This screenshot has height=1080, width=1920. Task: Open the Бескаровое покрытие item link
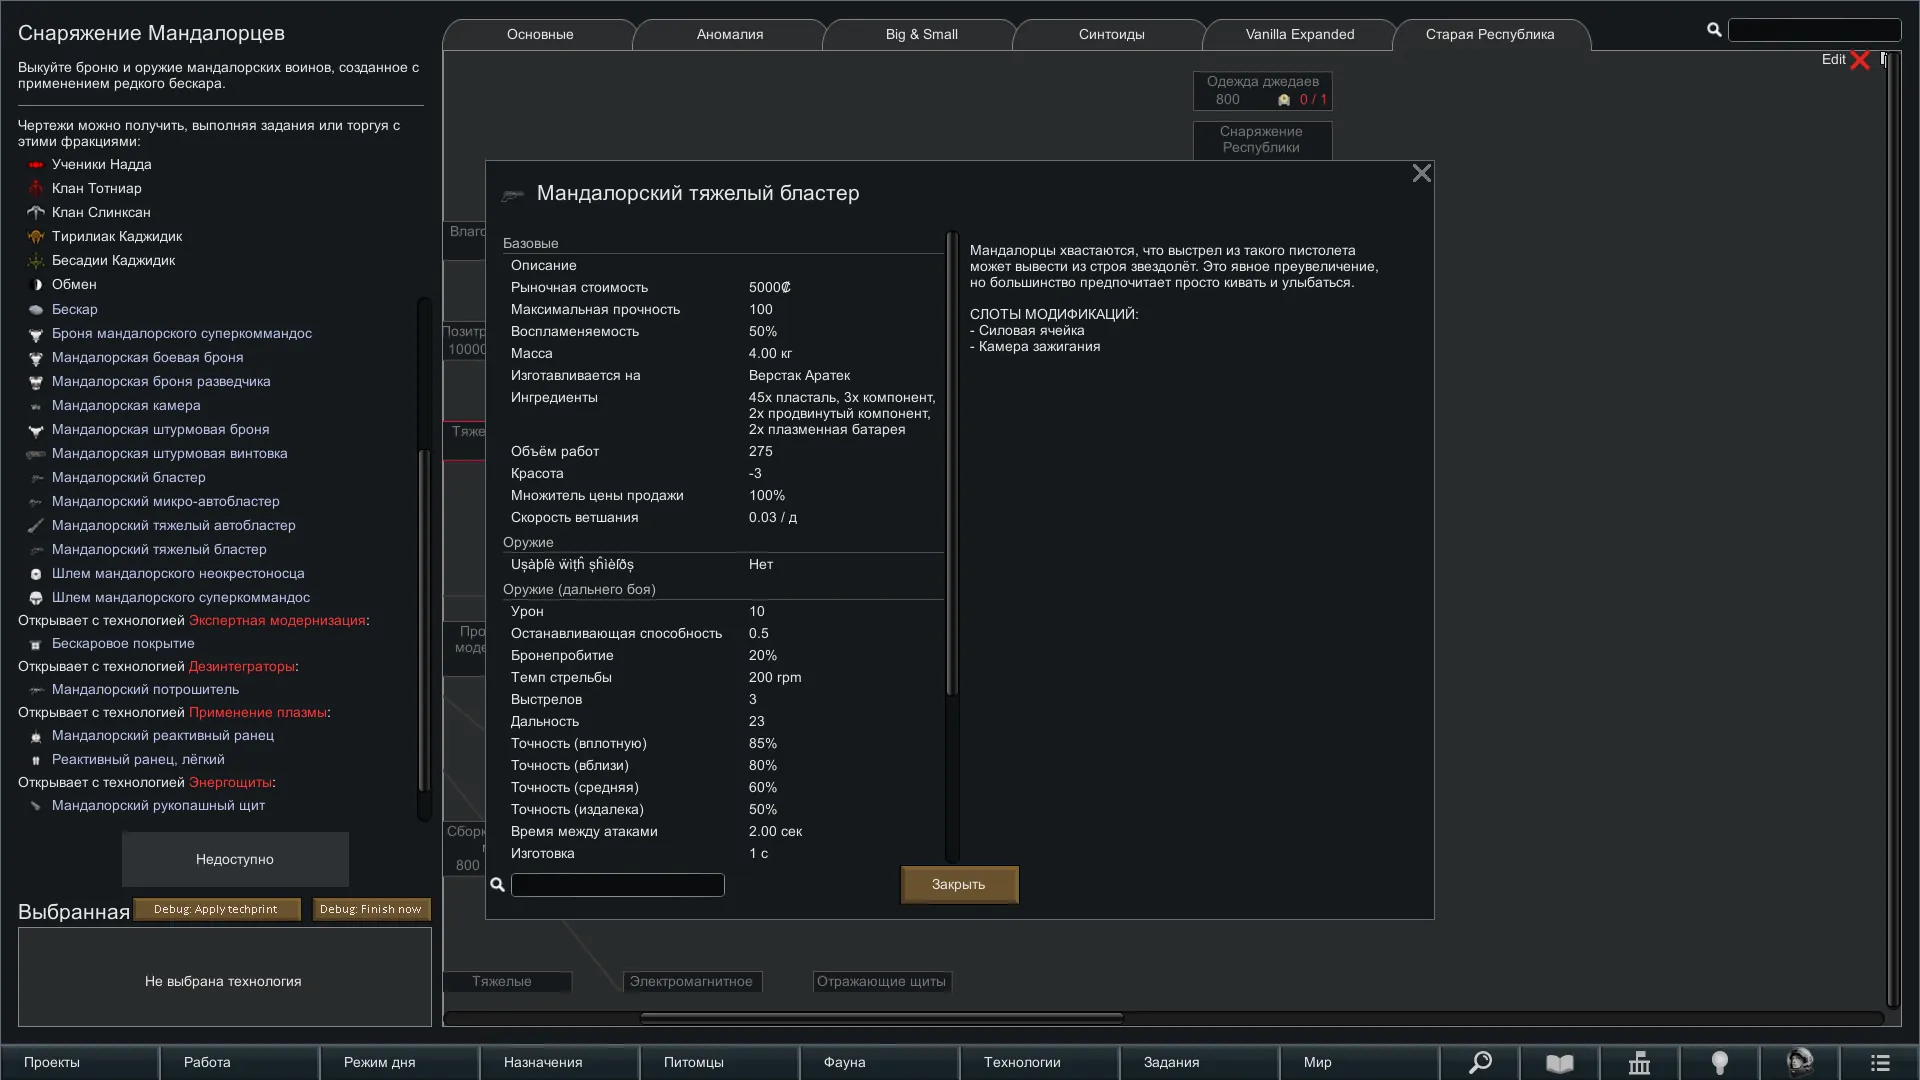(x=123, y=644)
